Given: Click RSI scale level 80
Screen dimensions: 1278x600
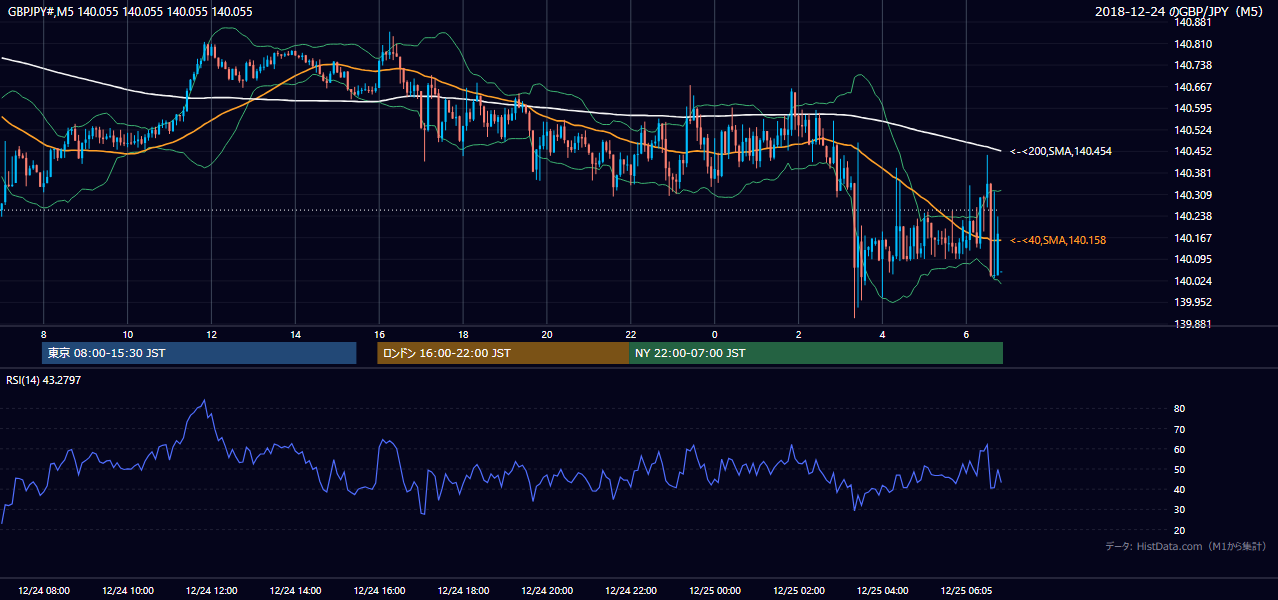Looking at the screenshot, I should click(x=1180, y=409).
